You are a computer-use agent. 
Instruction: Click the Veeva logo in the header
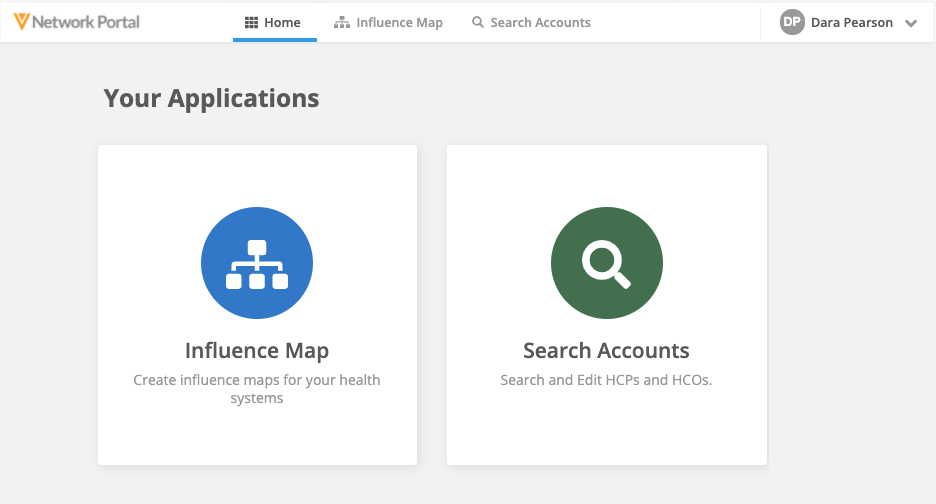coord(21,22)
